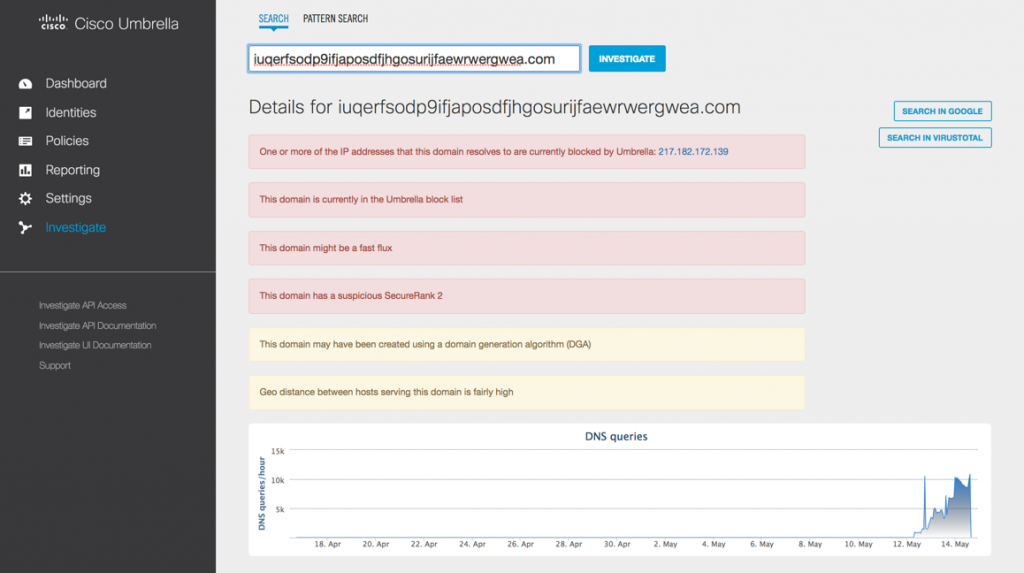Click Search in Google button
The width and height of the screenshot is (1024, 573).
pos(942,111)
